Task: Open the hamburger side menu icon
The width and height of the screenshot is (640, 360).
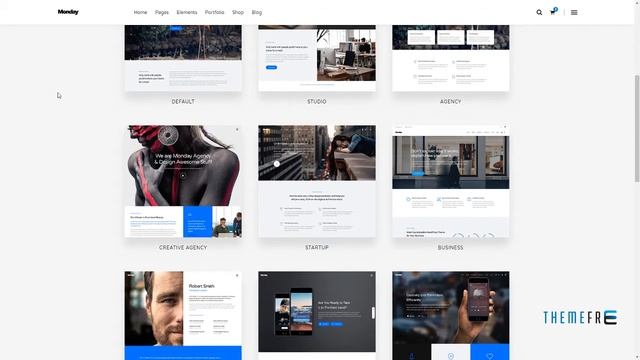Action: pyautogui.click(x=574, y=12)
